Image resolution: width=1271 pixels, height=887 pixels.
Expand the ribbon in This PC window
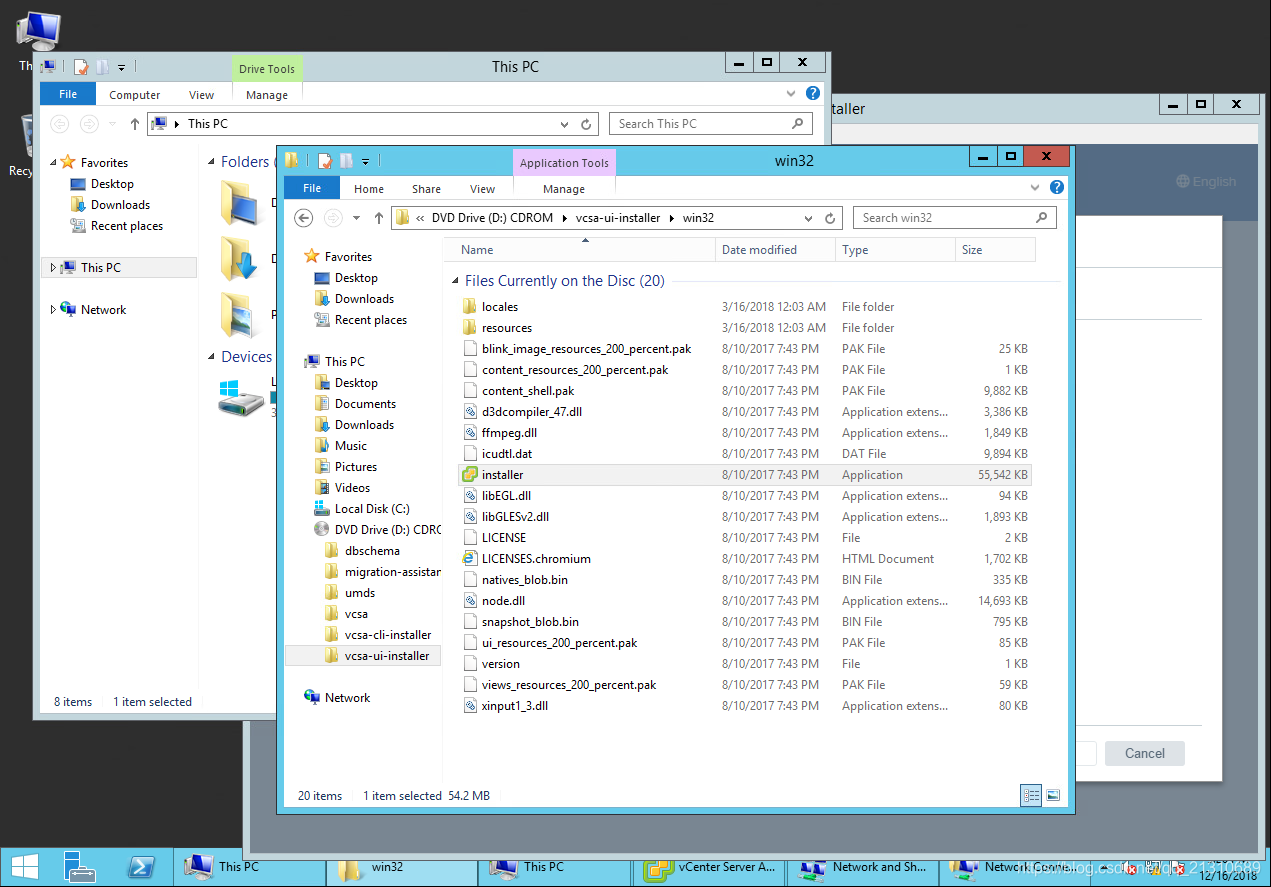[x=791, y=94]
